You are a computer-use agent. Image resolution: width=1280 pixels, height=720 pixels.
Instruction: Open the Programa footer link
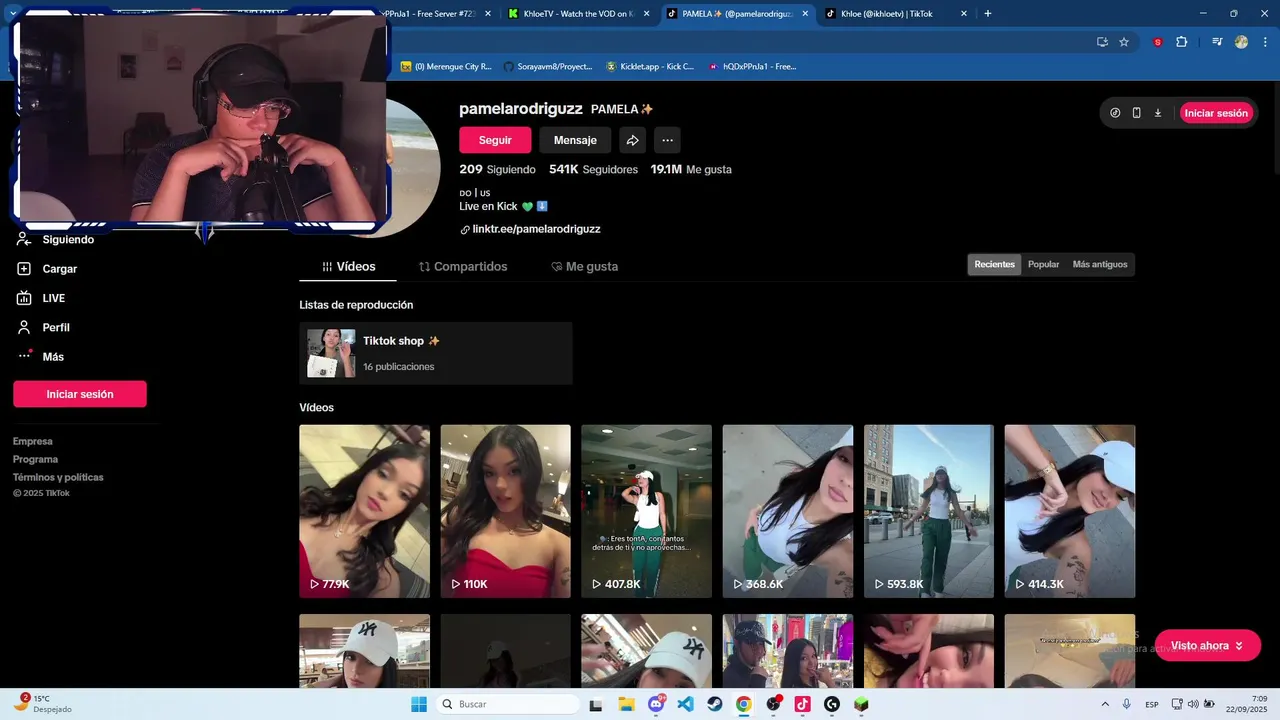(35, 459)
